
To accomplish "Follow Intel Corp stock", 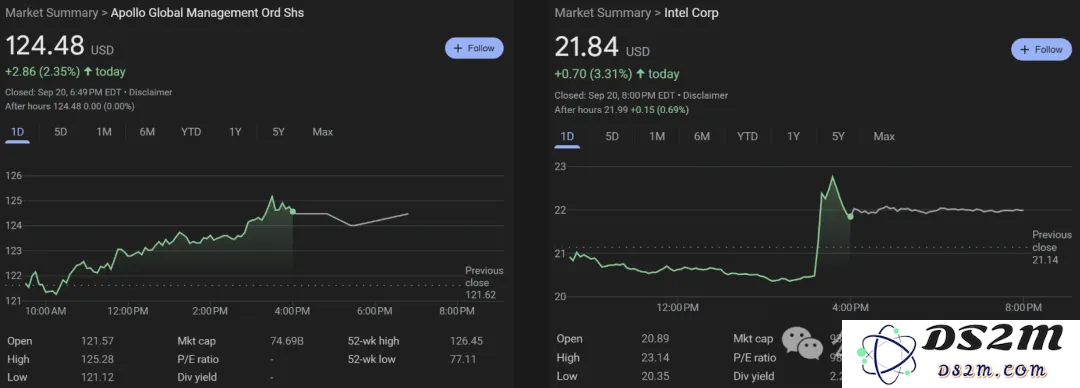I will (x=1041, y=50).
